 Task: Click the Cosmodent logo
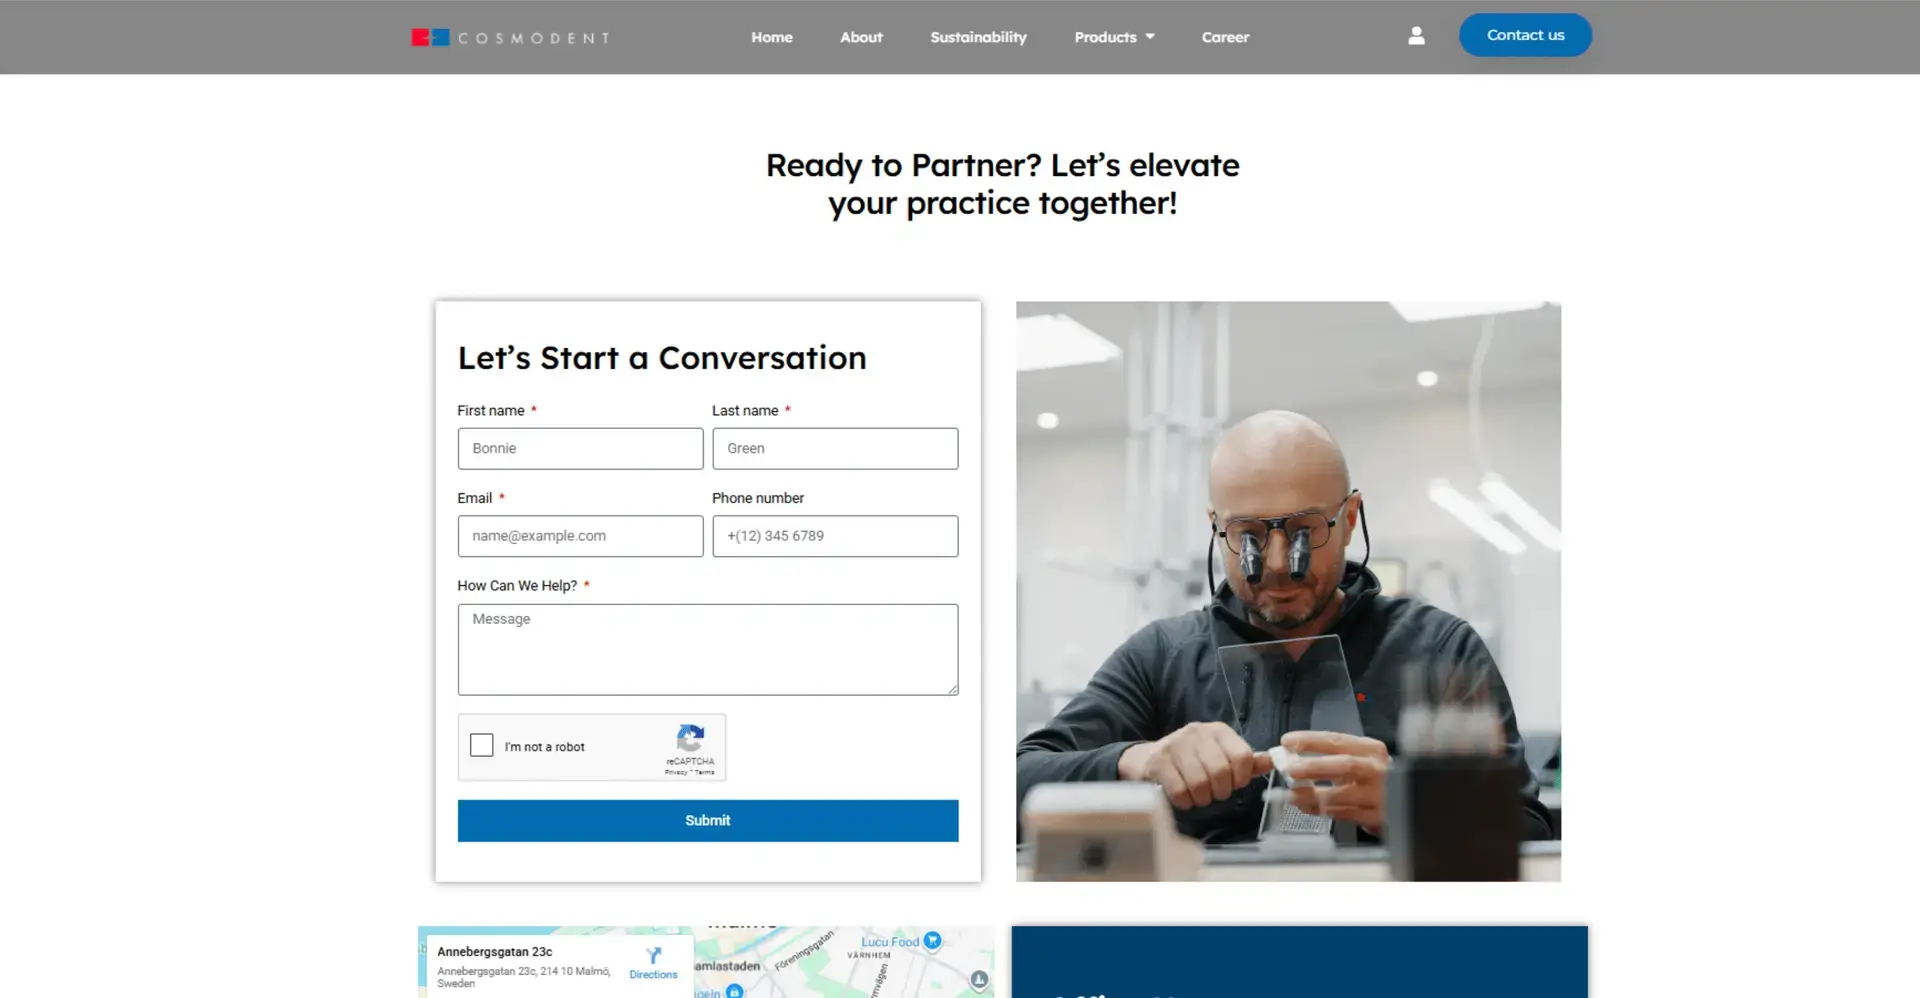coord(510,38)
